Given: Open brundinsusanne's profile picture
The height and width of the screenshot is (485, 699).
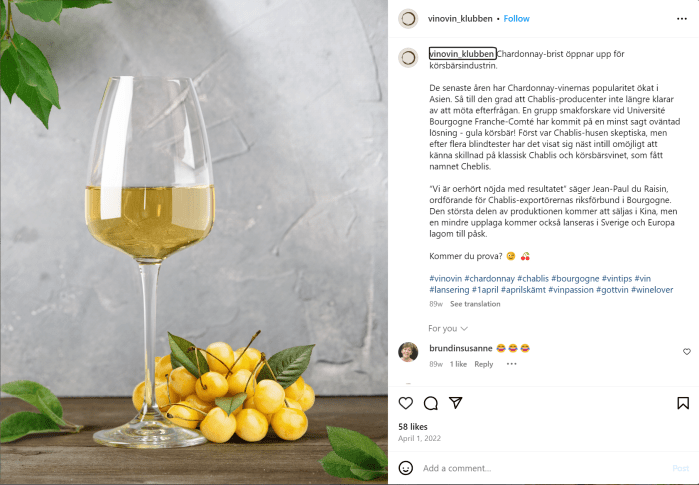Looking at the screenshot, I should pyautogui.click(x=408, y=352).
